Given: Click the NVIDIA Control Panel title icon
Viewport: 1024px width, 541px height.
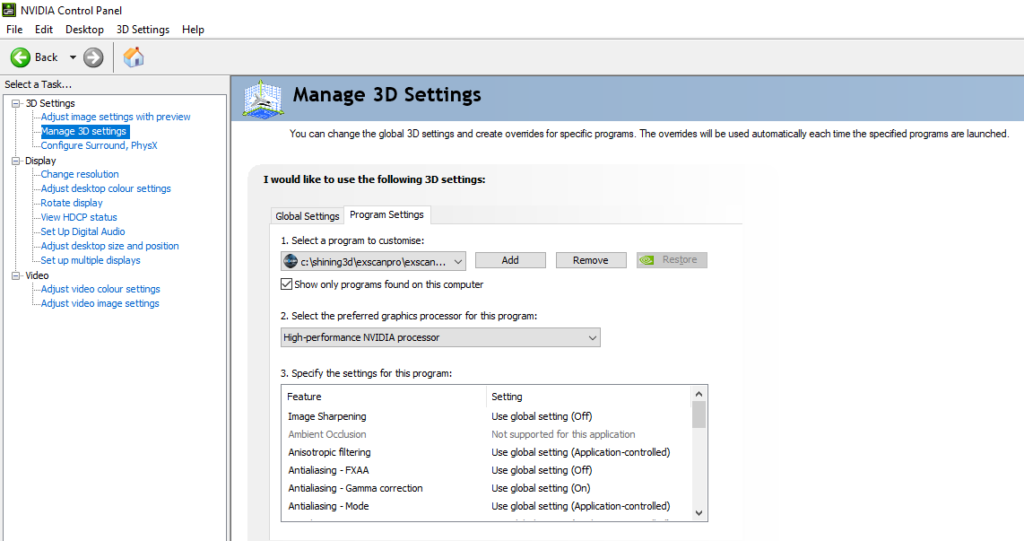Looking at the screenshot, I should pos(9,10).
